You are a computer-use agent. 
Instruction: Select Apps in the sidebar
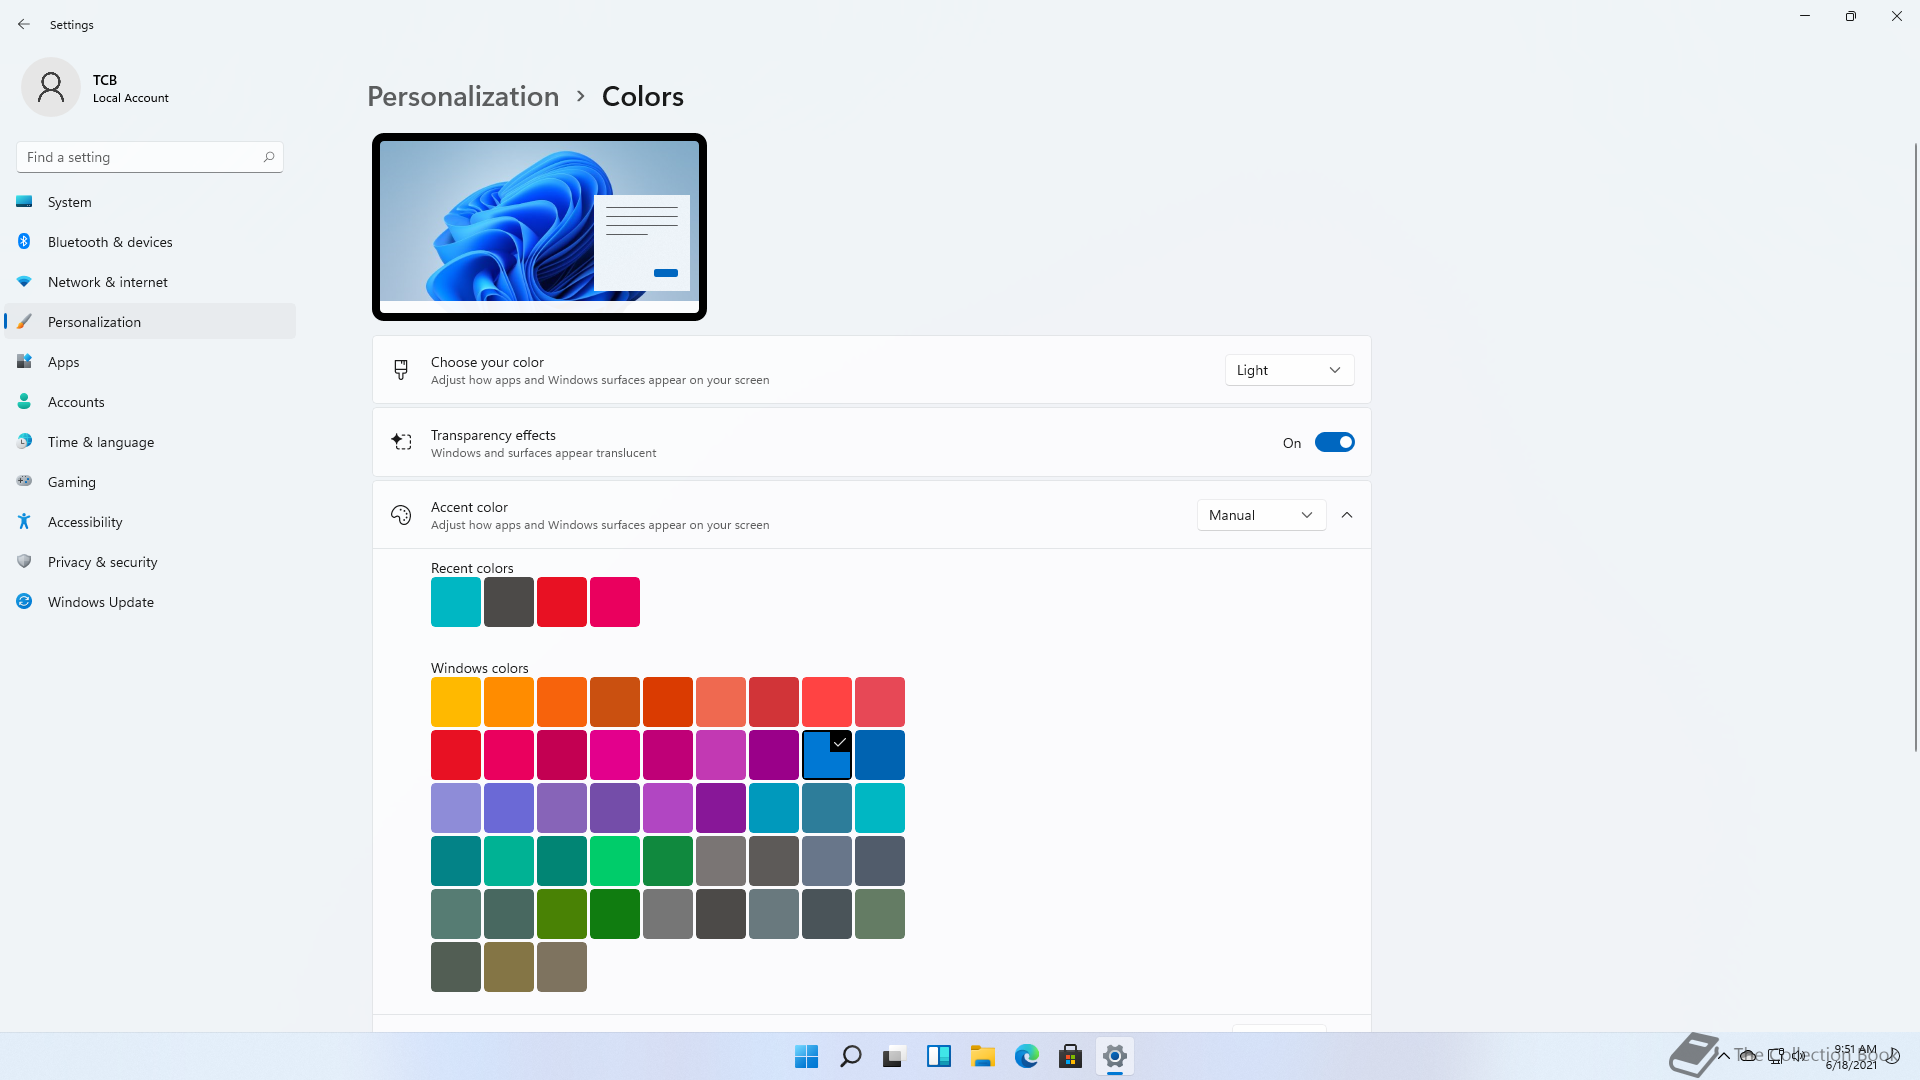(x=150, y=362)
